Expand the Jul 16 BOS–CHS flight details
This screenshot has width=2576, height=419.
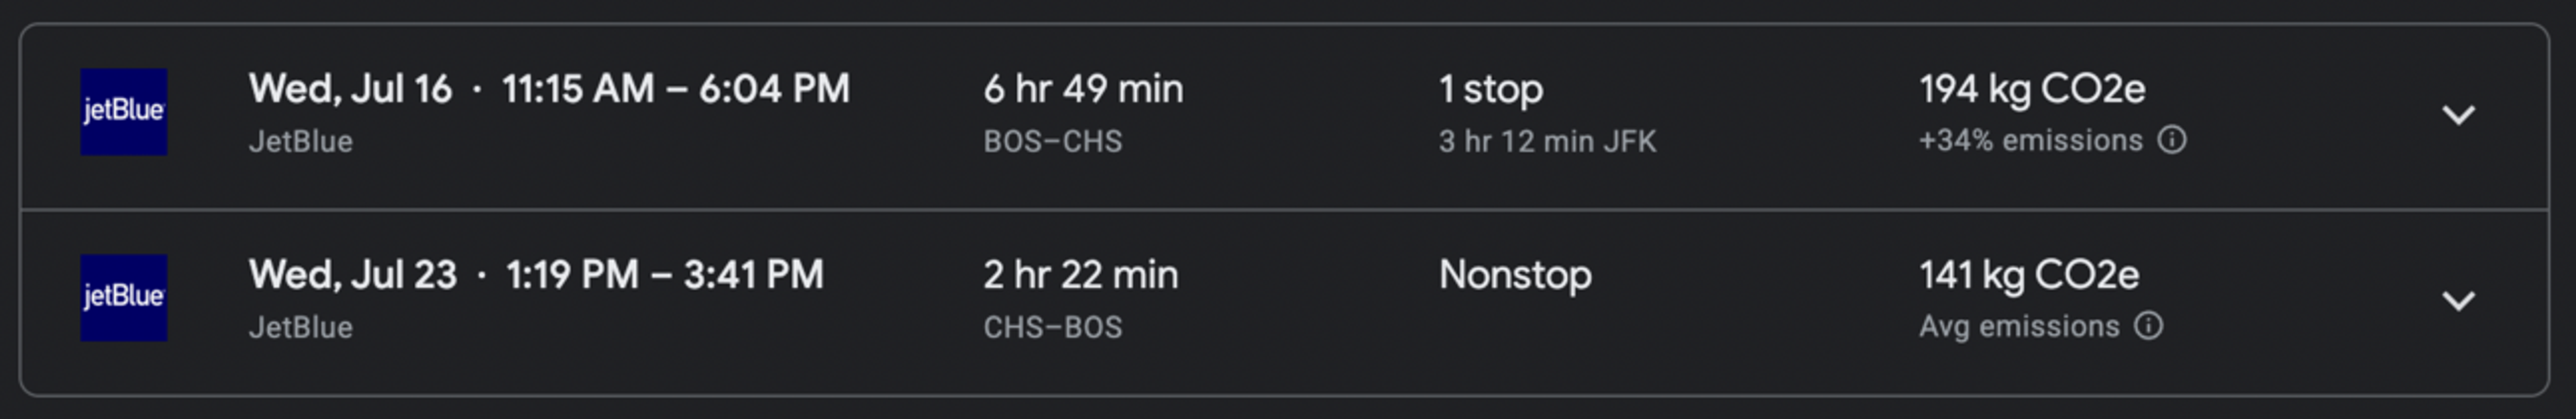click(x=2459, y=115)
